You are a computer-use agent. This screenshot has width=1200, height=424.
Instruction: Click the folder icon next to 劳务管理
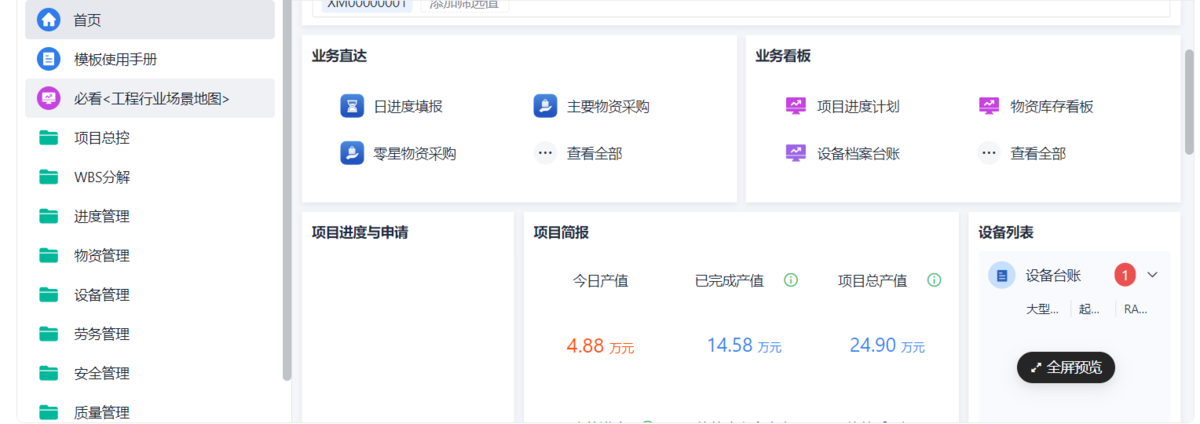click(49, 334)
